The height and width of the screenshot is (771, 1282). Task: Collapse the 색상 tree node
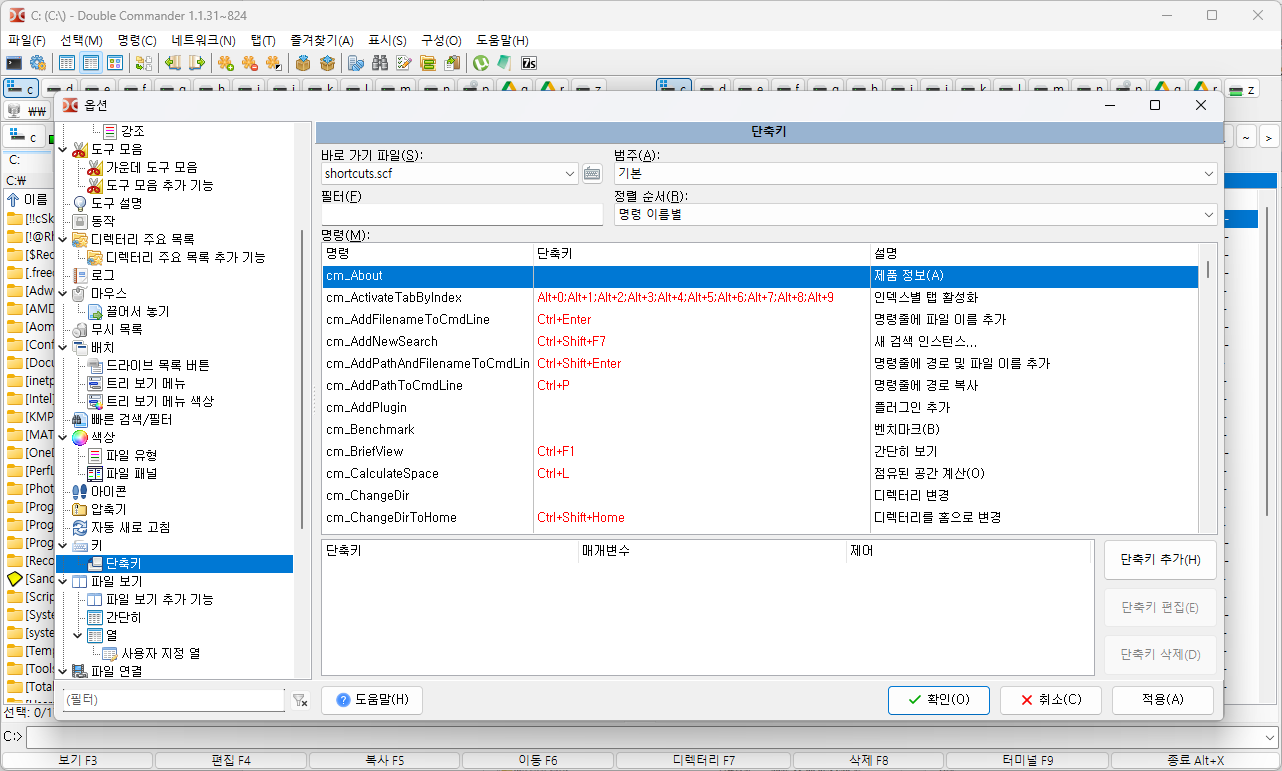[63, 437]
